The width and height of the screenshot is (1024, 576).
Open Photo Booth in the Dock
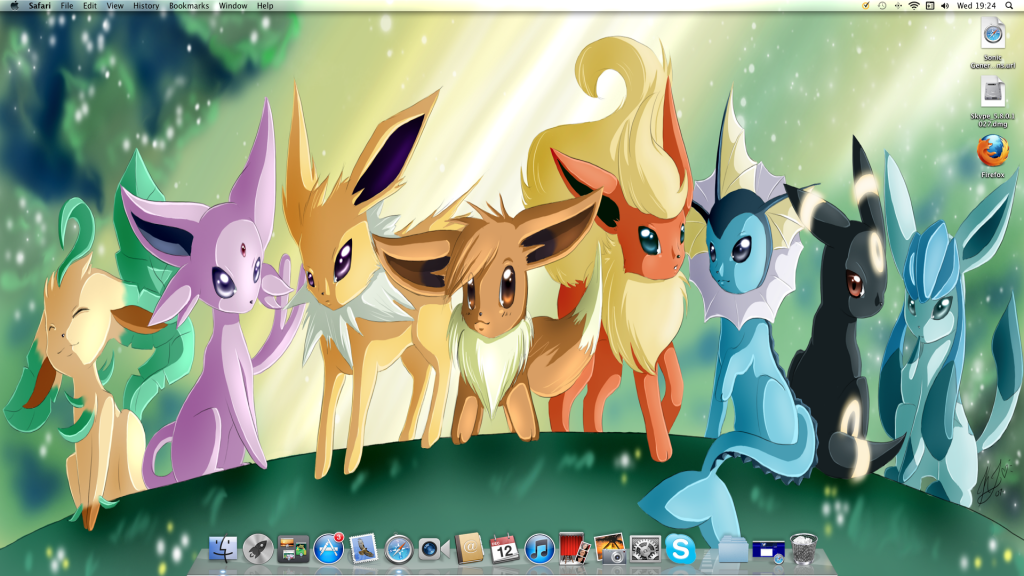coord(575,549)
